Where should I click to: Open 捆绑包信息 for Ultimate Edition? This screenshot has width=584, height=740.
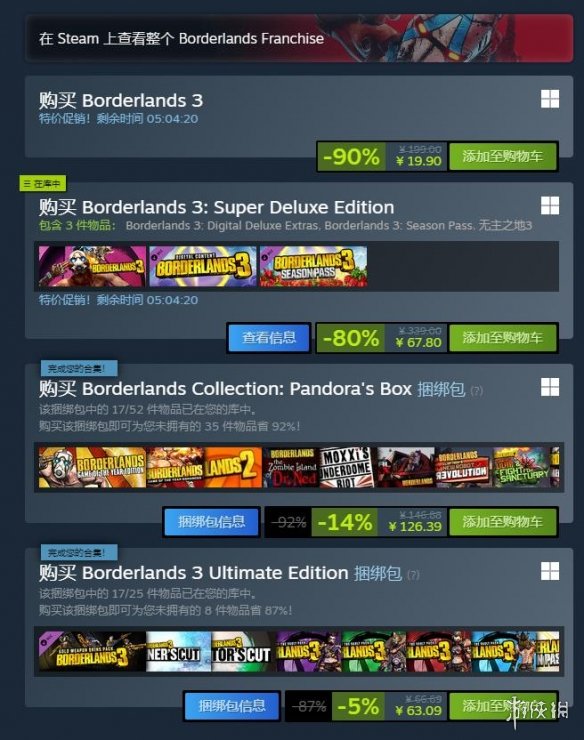232,706
